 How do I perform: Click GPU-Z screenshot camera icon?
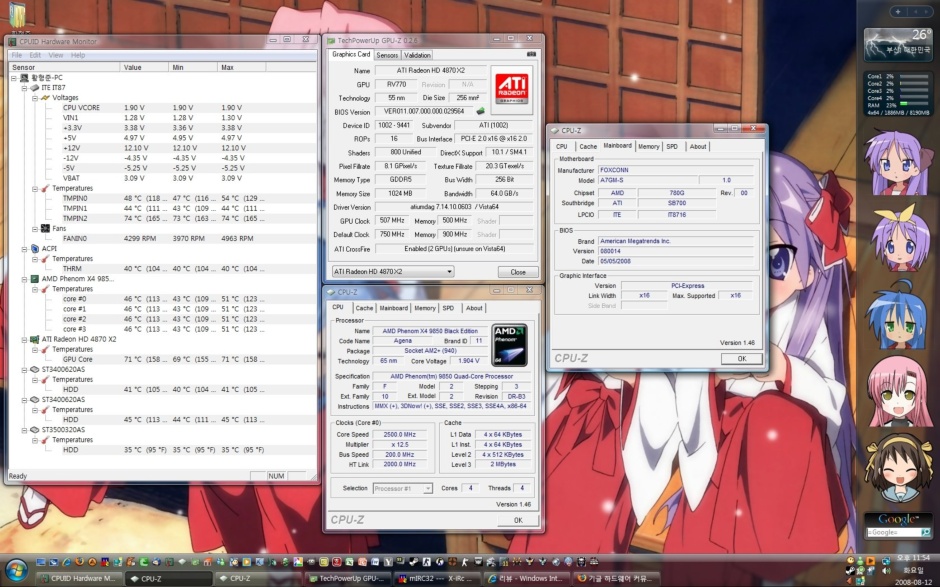pos(531,54)
